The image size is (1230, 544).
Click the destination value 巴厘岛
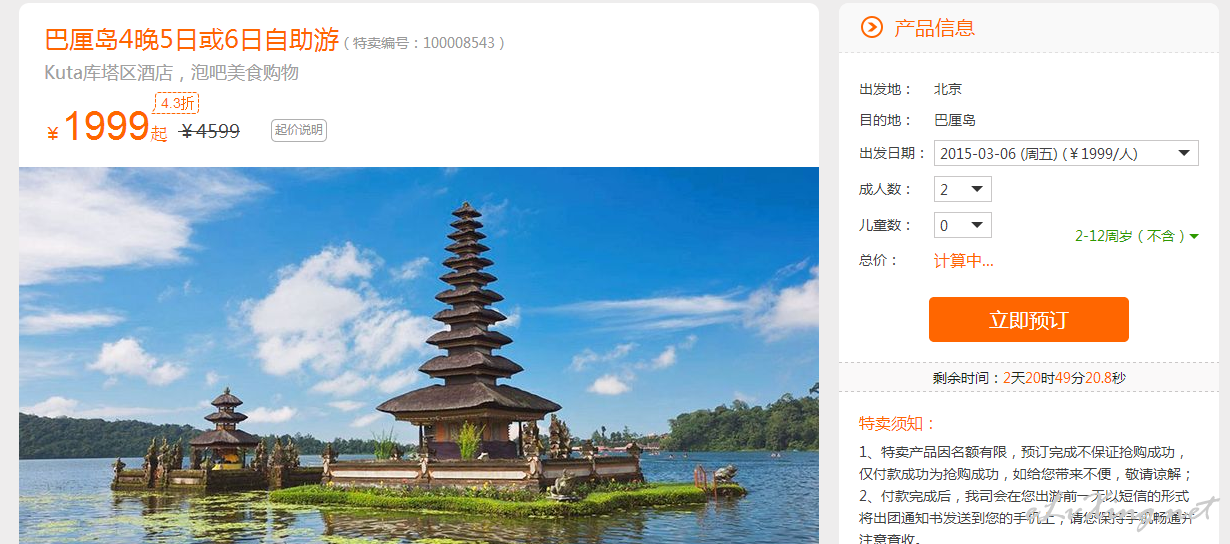point(955,120)
